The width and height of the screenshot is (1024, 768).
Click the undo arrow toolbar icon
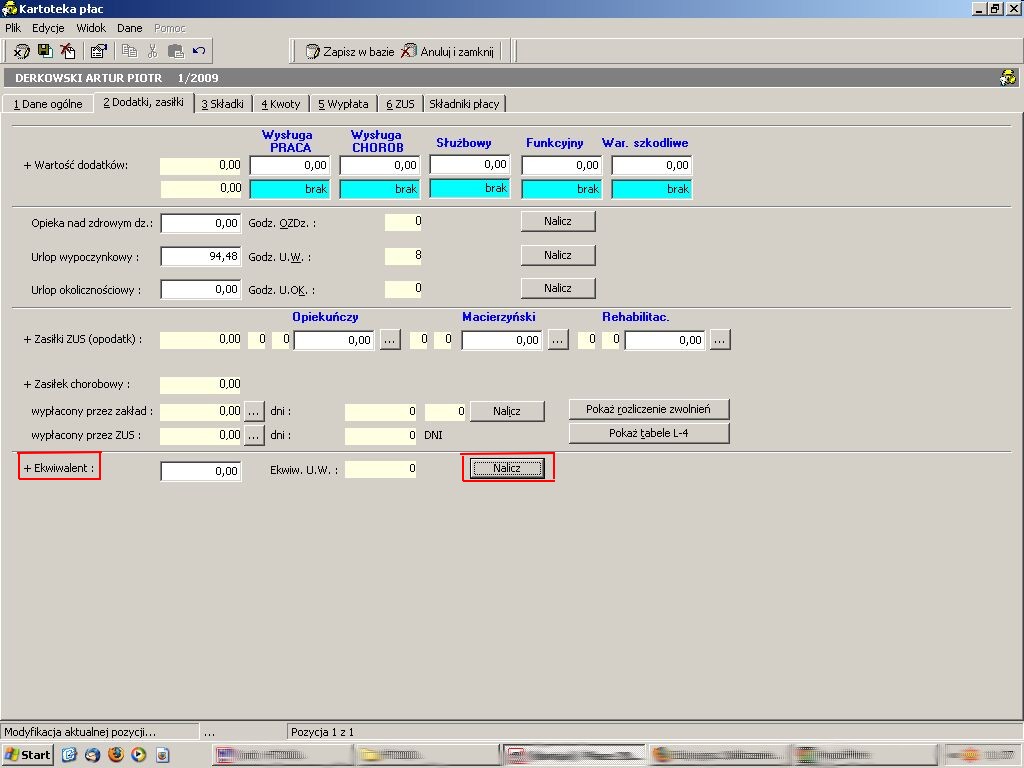coord(199,51)
